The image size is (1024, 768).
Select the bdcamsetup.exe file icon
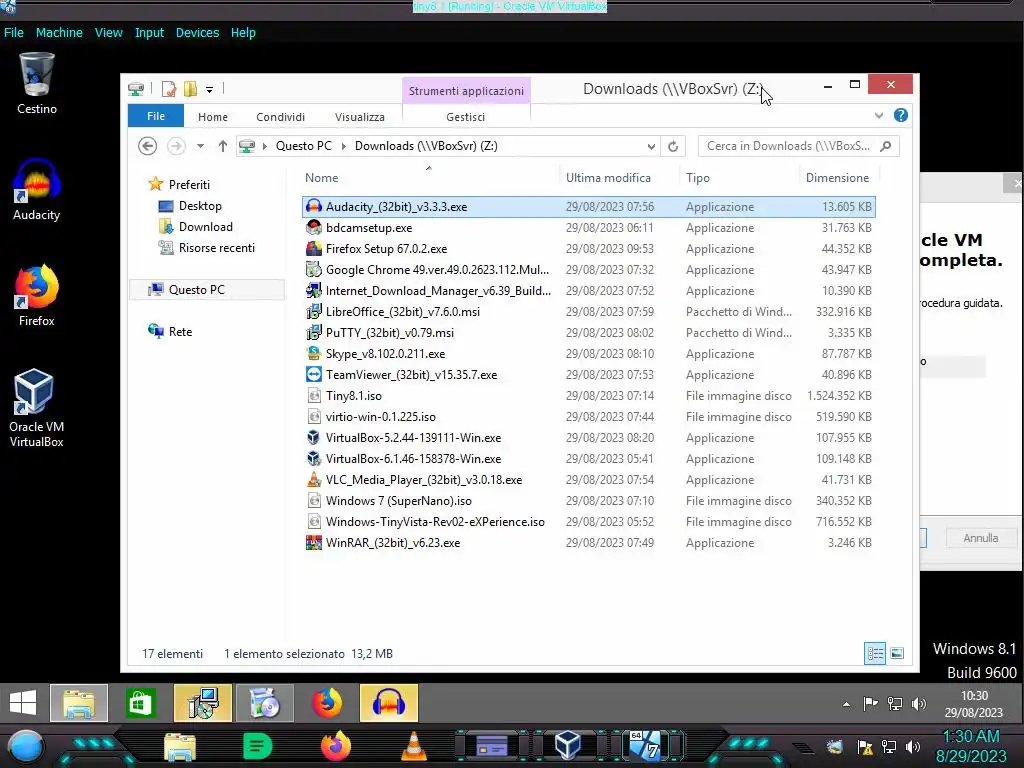coord(313,227)
